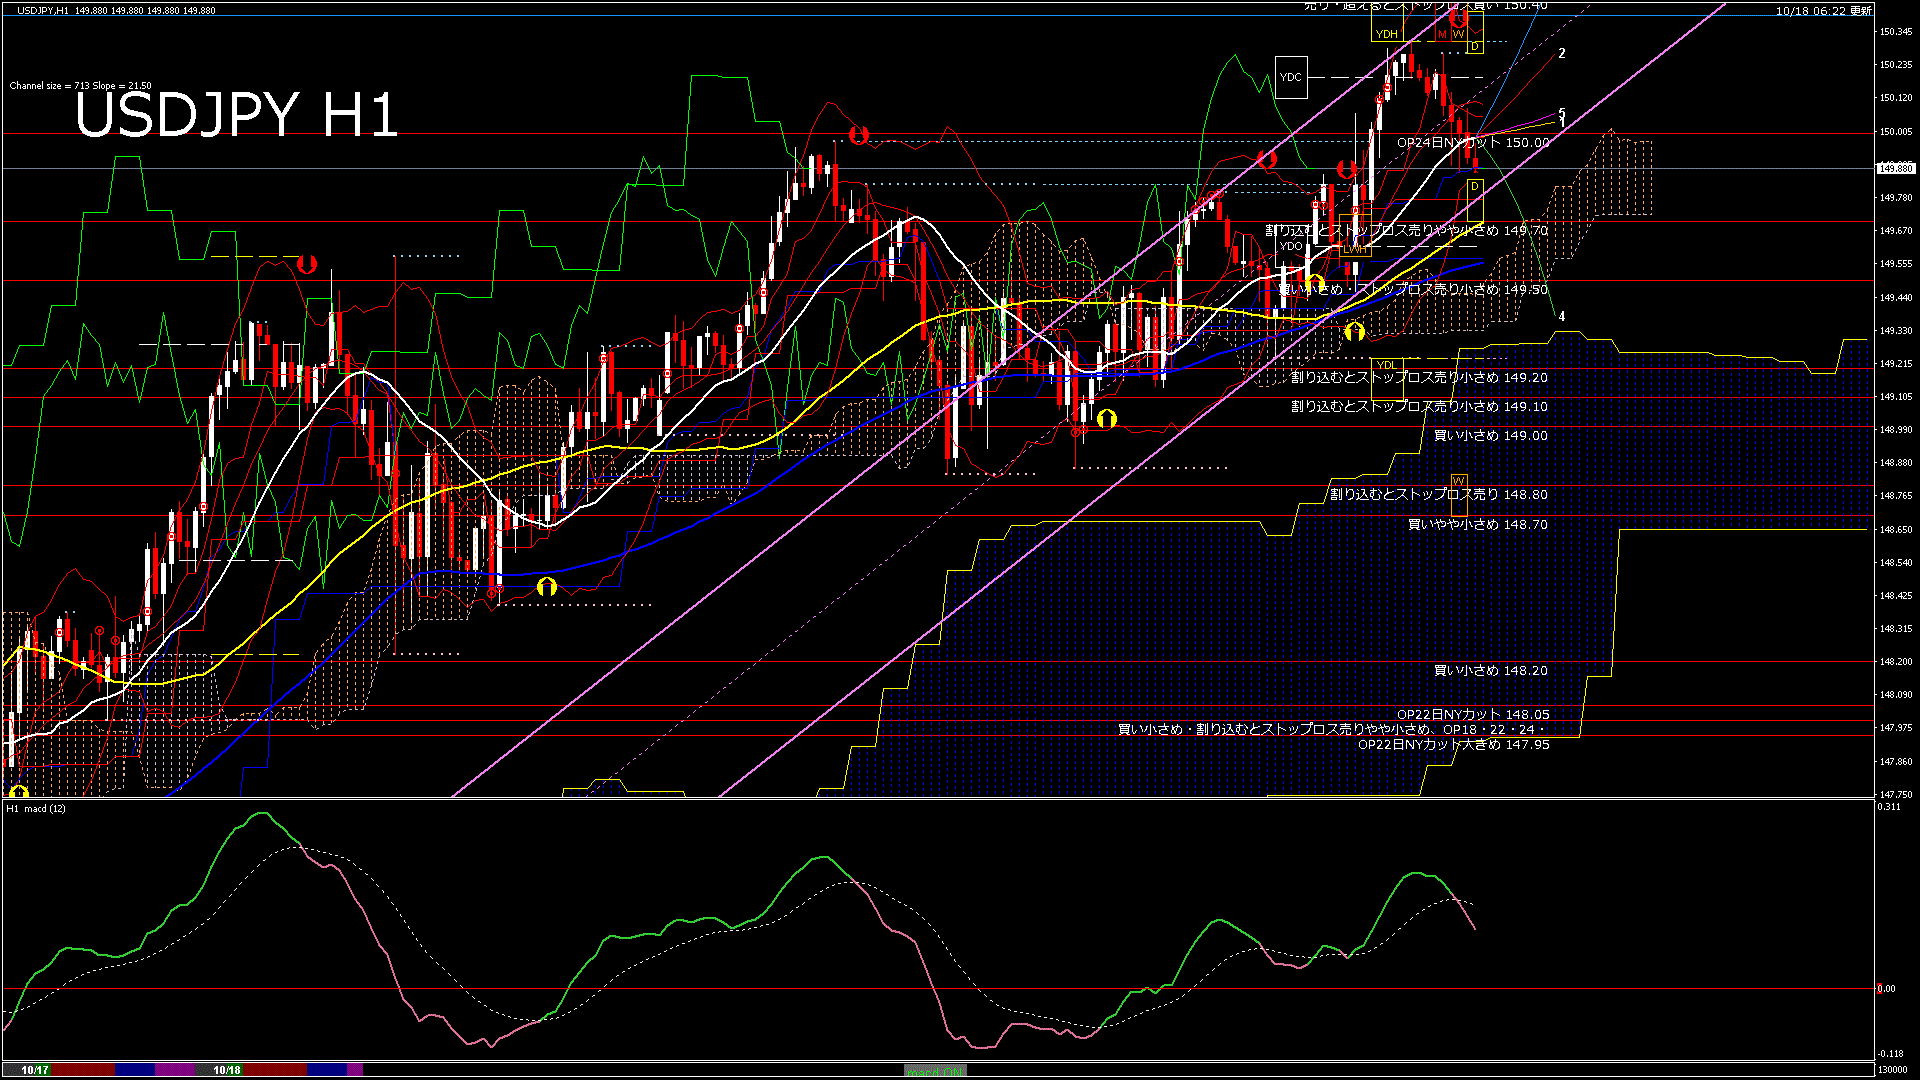1920x1080 pixels.
Task: Click yellow up arrow near 148.425 low
Action: [x=546, y=587]
